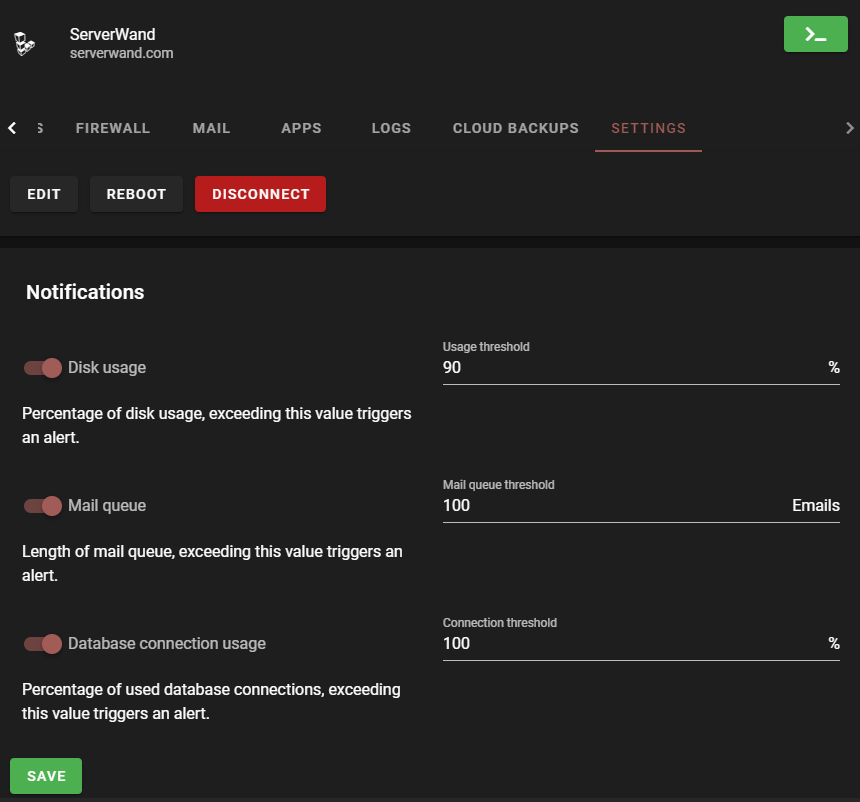The image size is (860, 802).
Task: Open the Apps tab
Action: point(301,128)
